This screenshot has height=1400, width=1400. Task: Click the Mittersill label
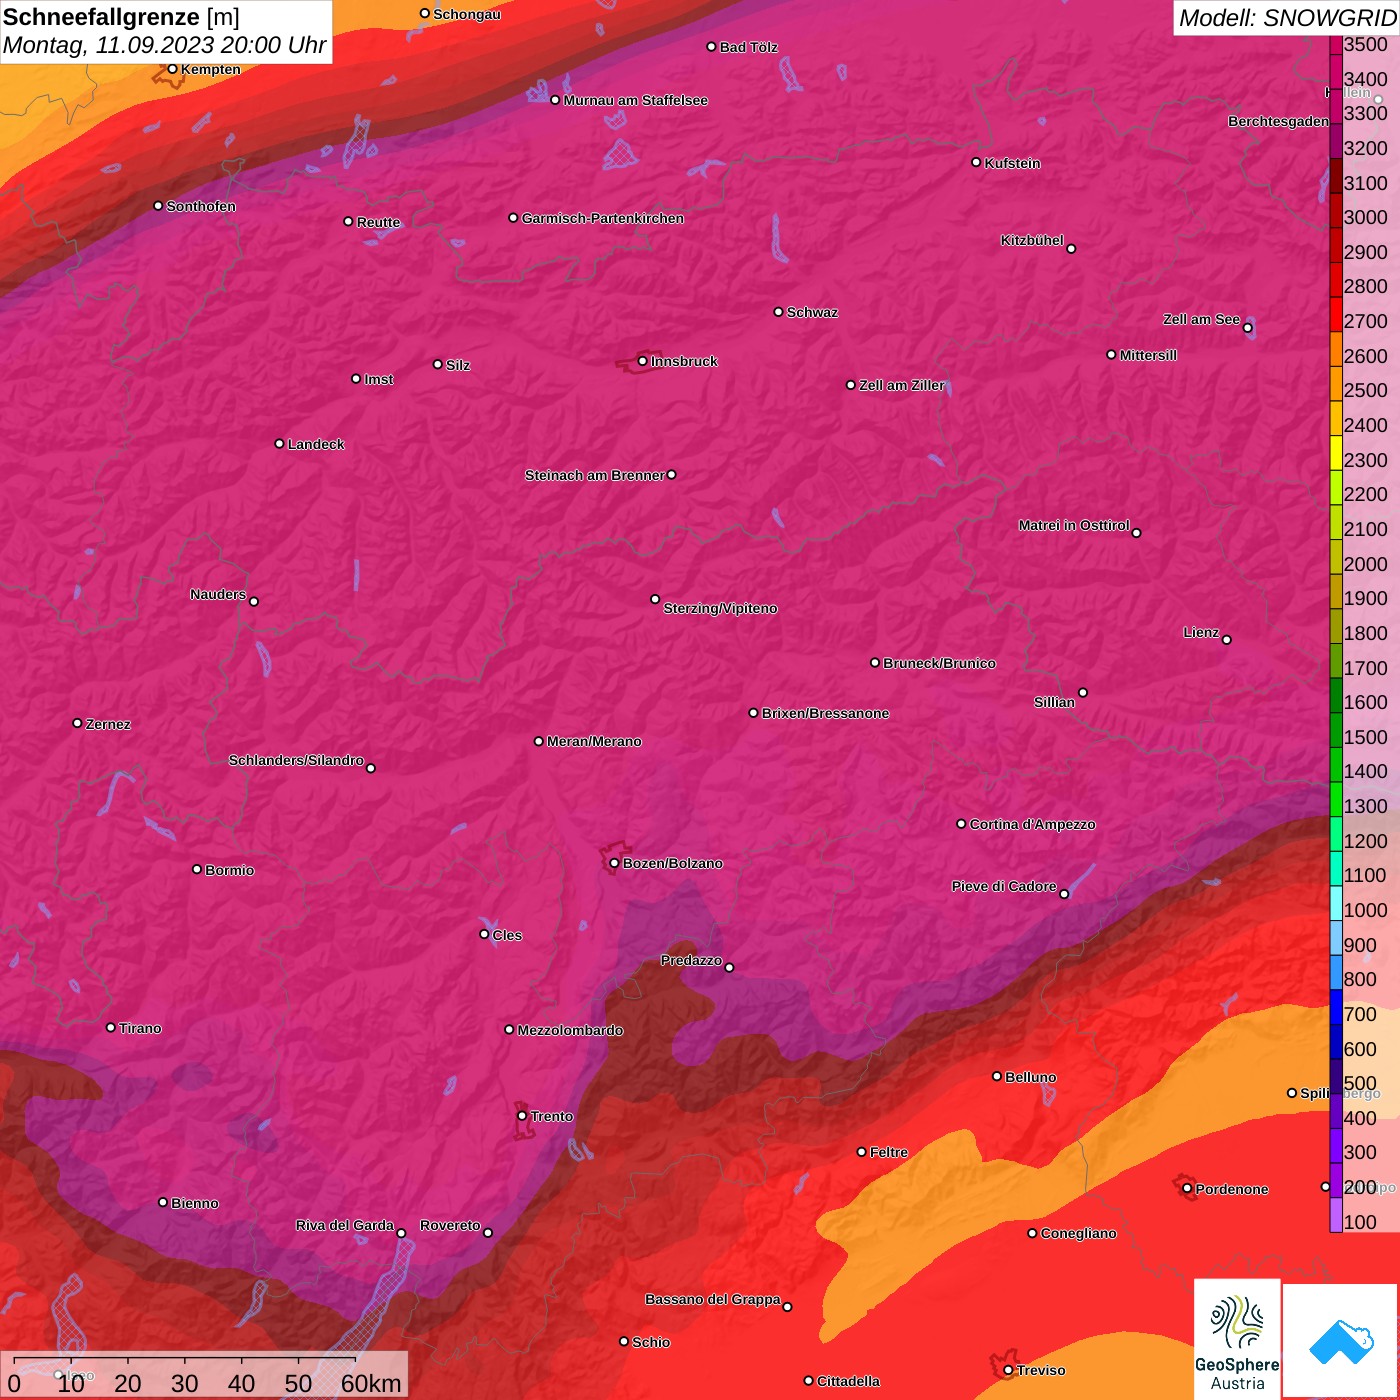pyautogui.click(x=1148, y=355)
